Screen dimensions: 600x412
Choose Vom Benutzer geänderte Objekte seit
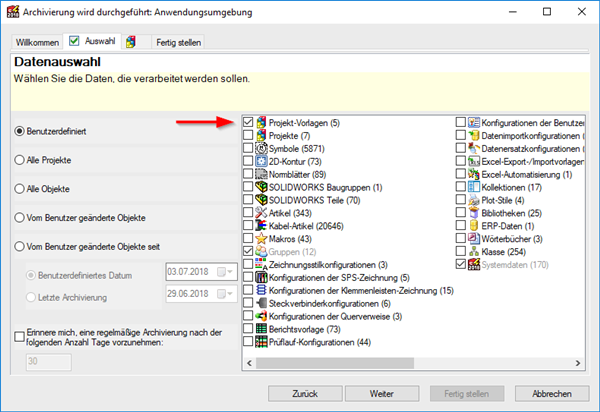coord(20,246)
